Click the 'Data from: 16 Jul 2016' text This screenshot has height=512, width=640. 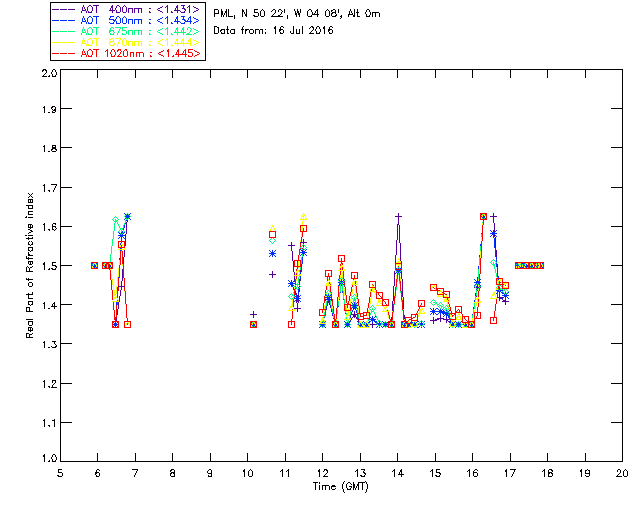click(x=273, y=31)
